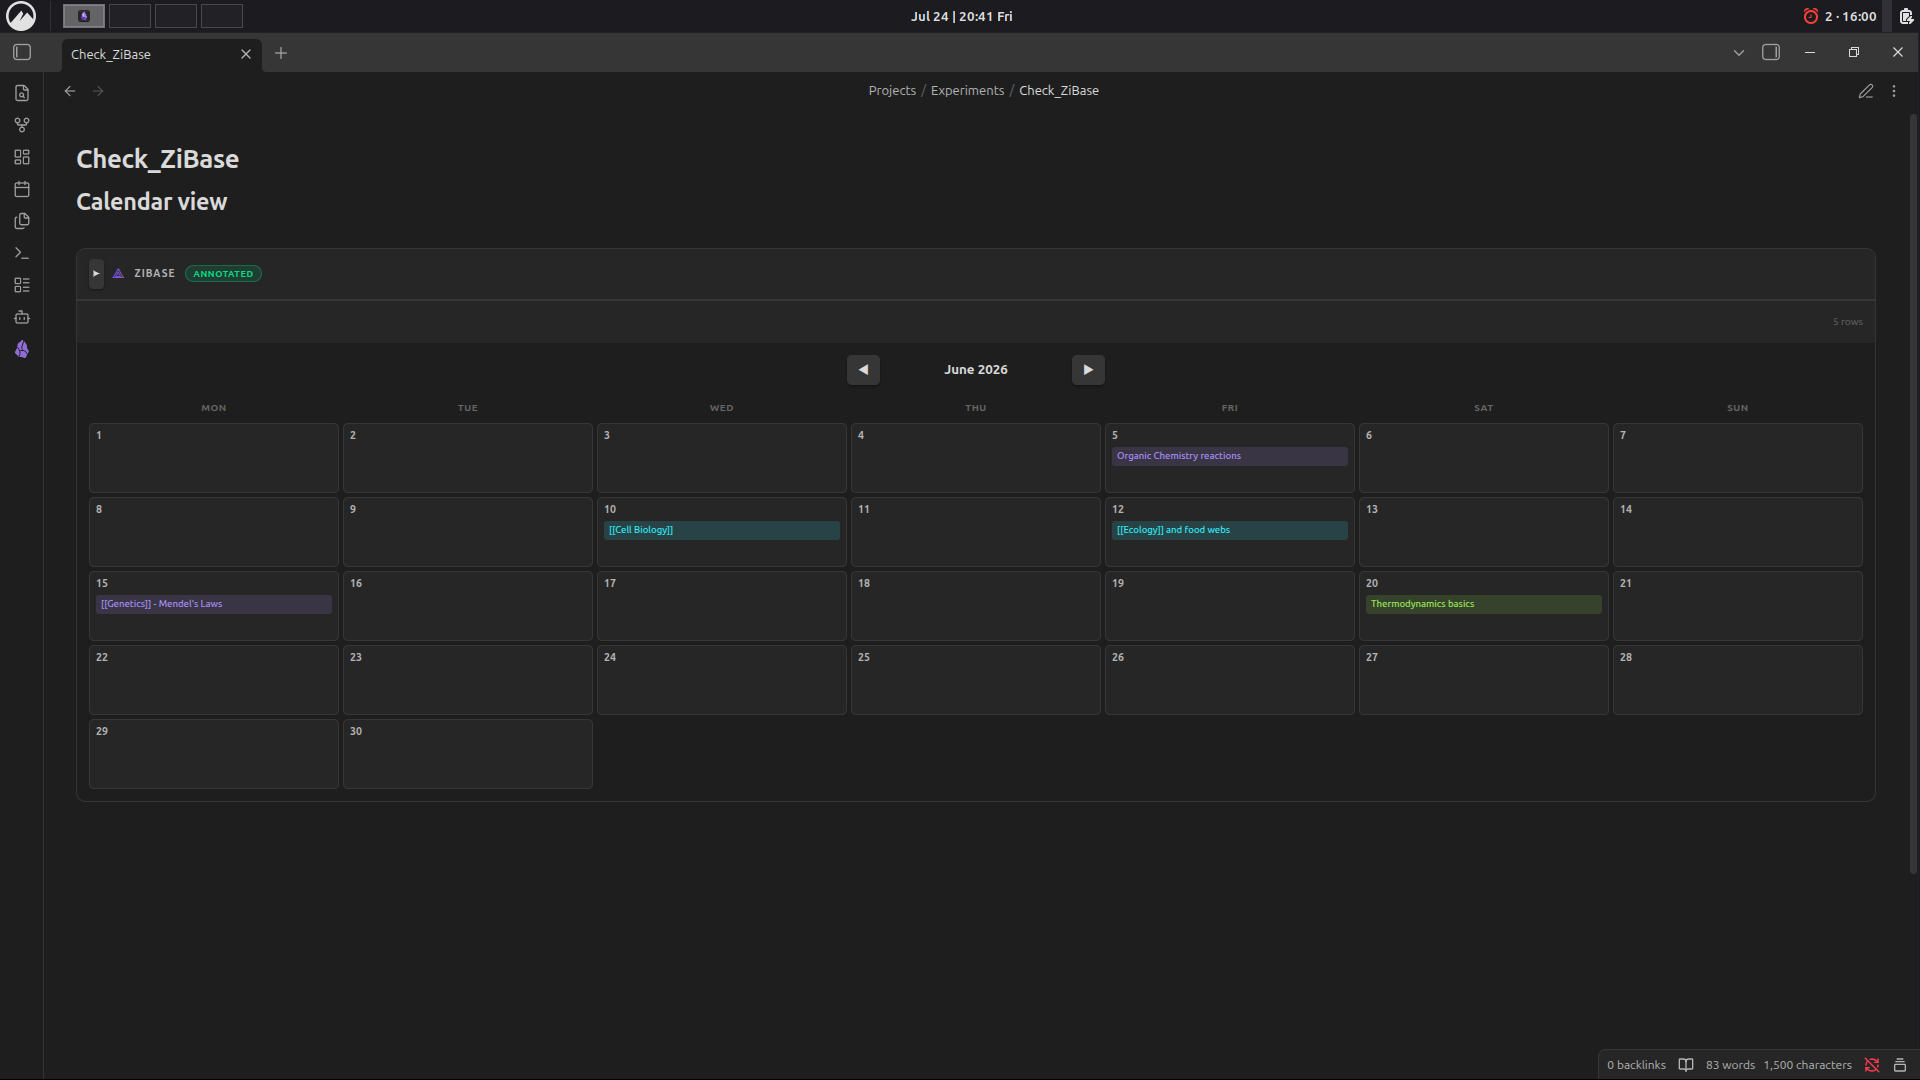Click the MON weekday header
This screenshot has height=1080, width=1920.
tap(213, 408)
